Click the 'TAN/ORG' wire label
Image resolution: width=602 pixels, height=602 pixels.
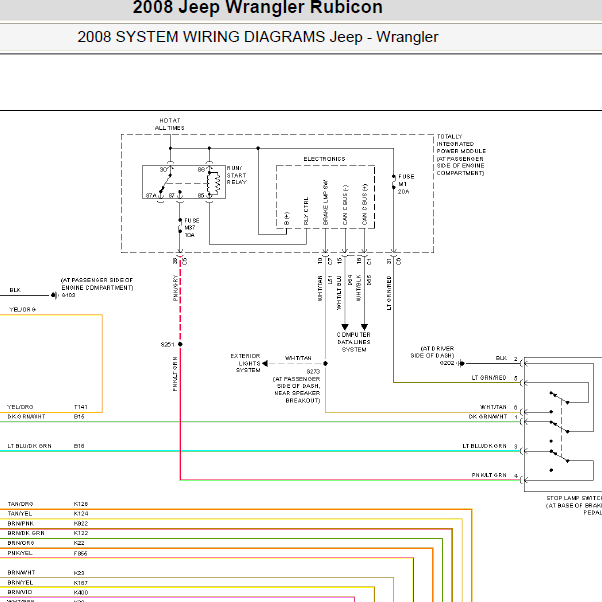[x=20, y=504]
